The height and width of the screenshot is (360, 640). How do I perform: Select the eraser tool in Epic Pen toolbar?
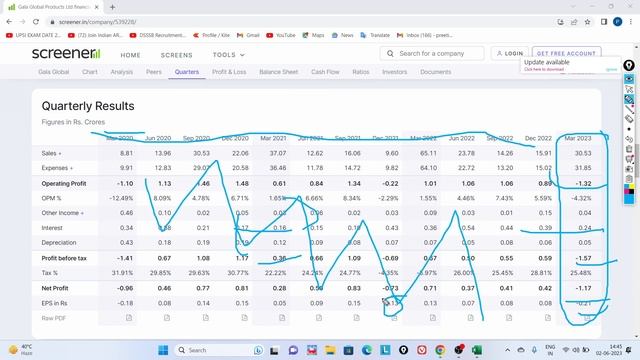tap(629, 119)
